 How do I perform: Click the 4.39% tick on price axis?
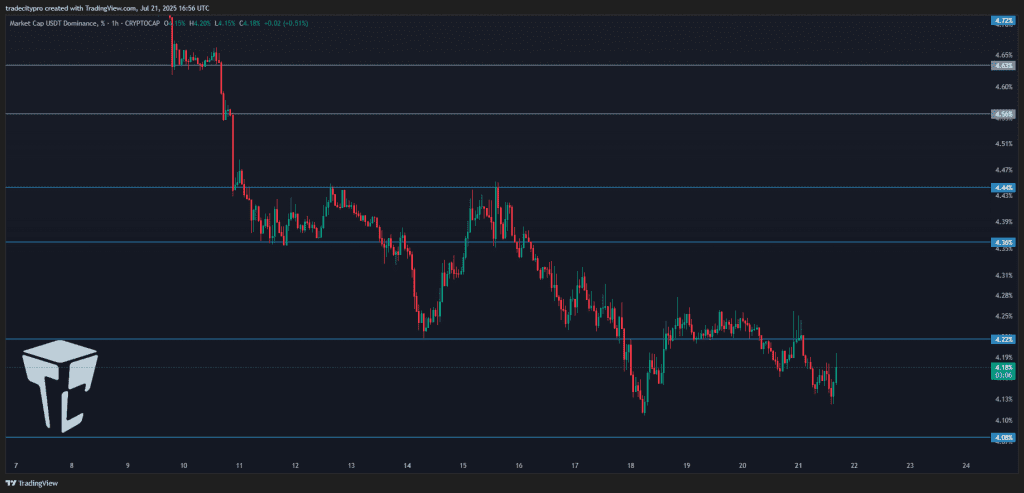coord(1002,221)
